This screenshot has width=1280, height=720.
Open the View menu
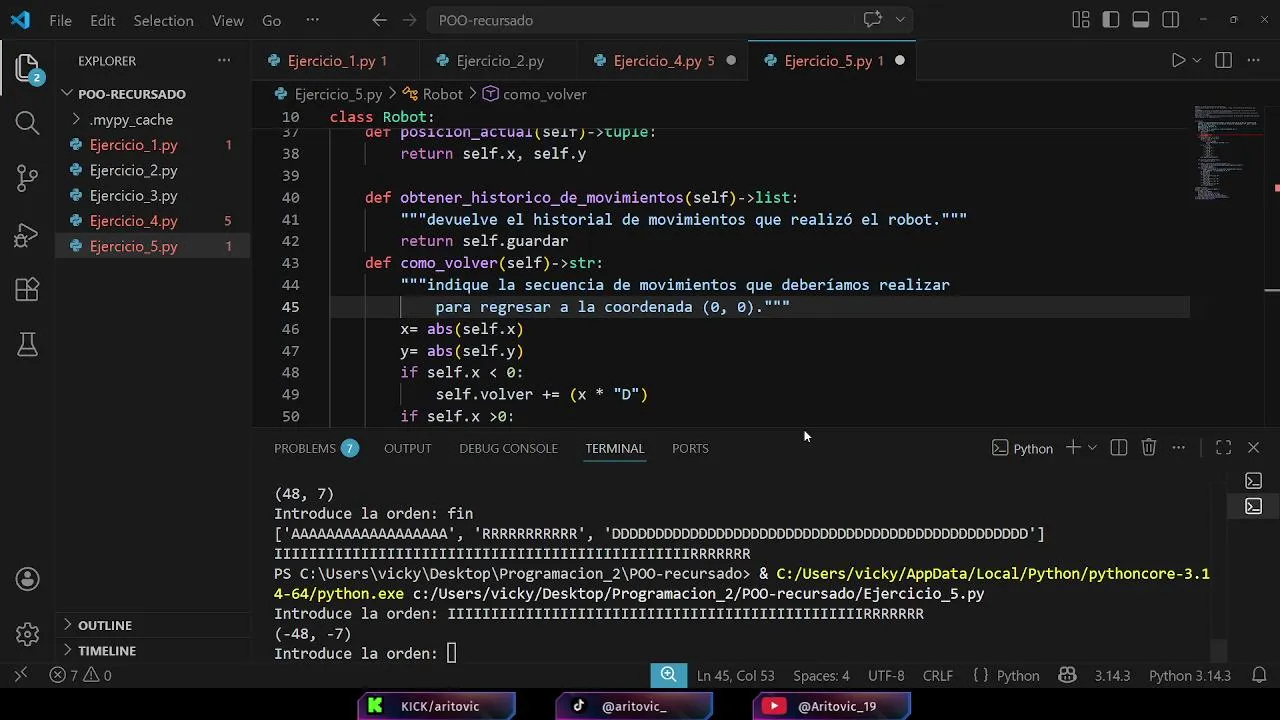pyautogui.click(x=228, y=20)
